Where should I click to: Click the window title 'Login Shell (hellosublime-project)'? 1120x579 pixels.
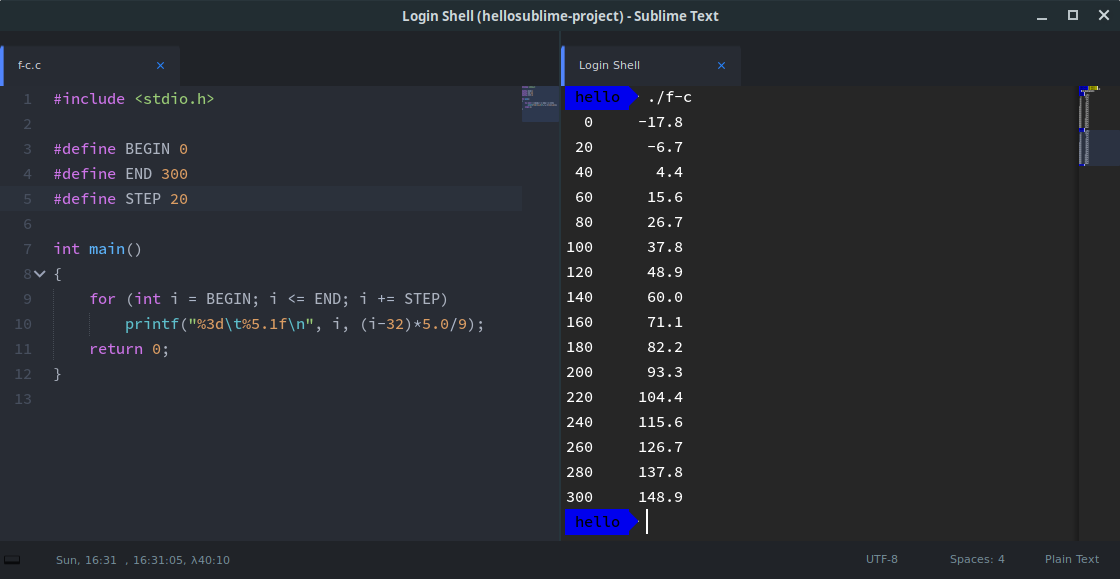[x=513, y=16]
